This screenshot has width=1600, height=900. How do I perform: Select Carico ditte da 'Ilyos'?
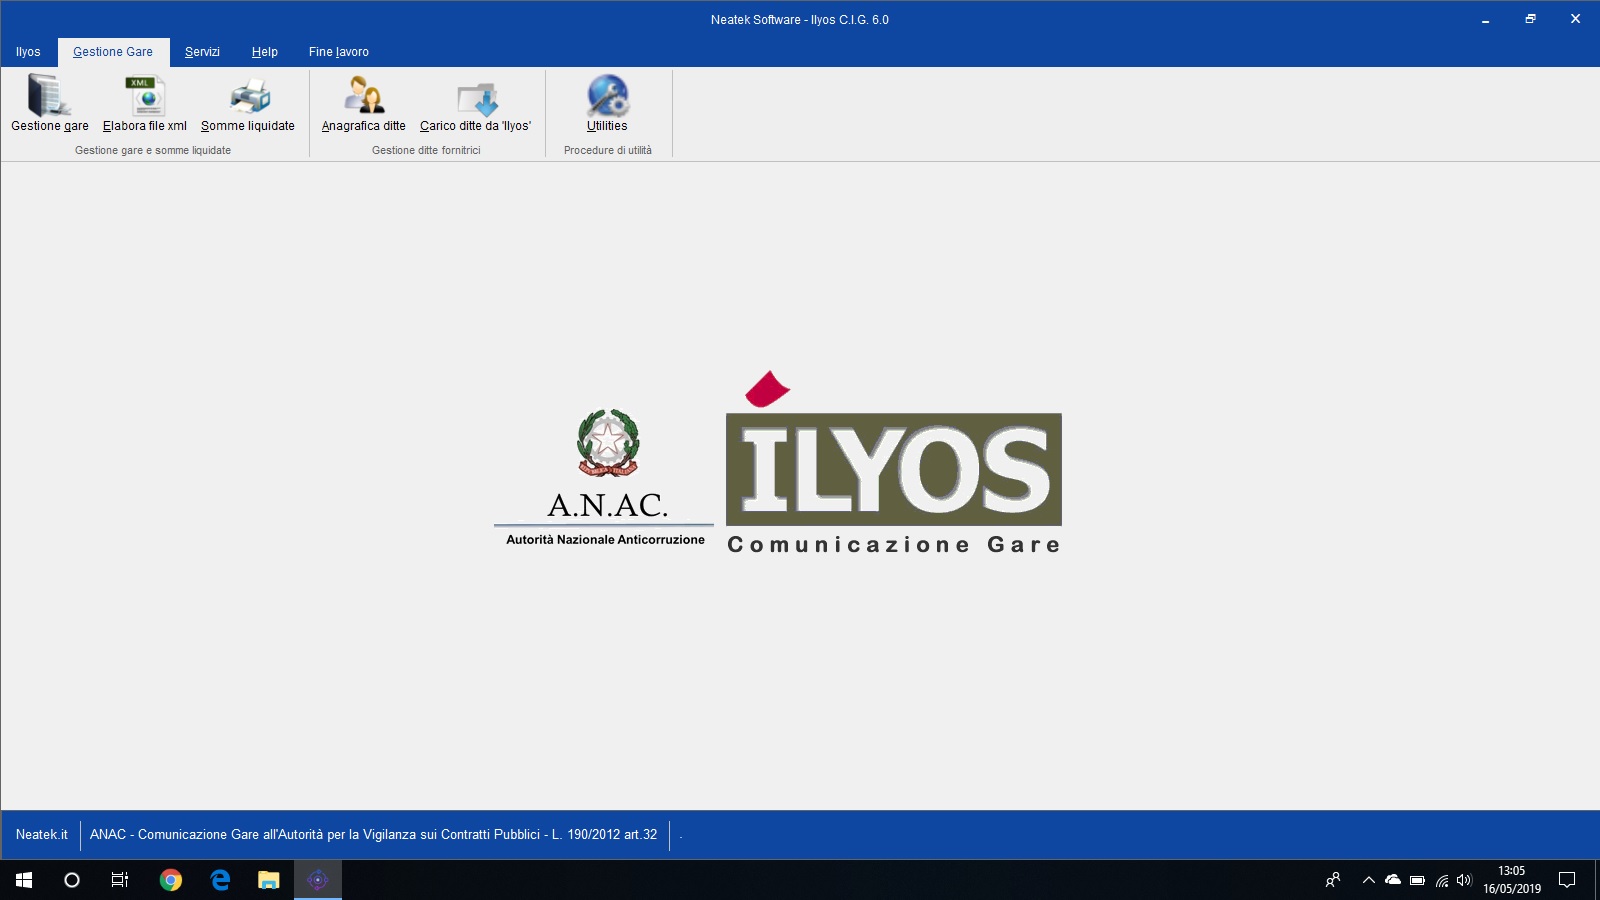coord(476,103)
